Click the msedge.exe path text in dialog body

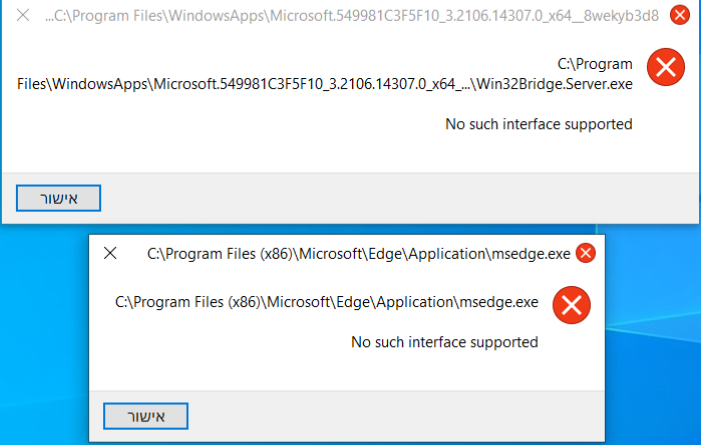tap(326, 302)
